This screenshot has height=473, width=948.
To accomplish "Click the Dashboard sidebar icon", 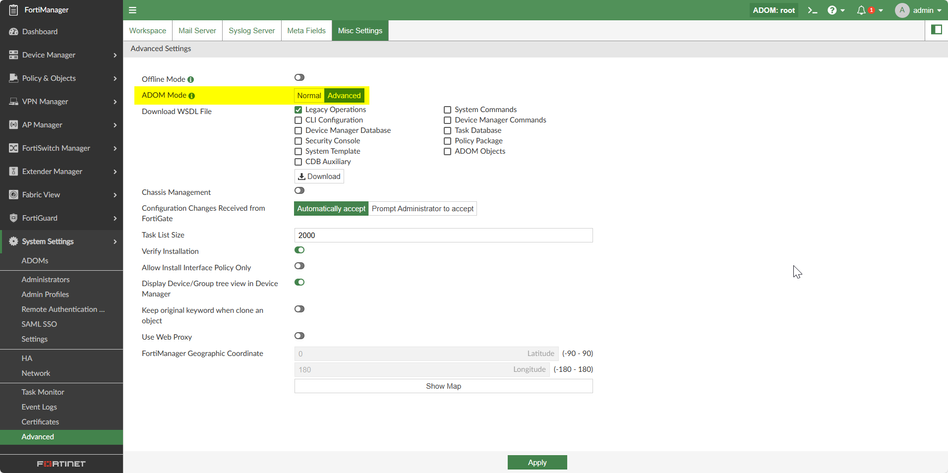I will tap(13, 31).
